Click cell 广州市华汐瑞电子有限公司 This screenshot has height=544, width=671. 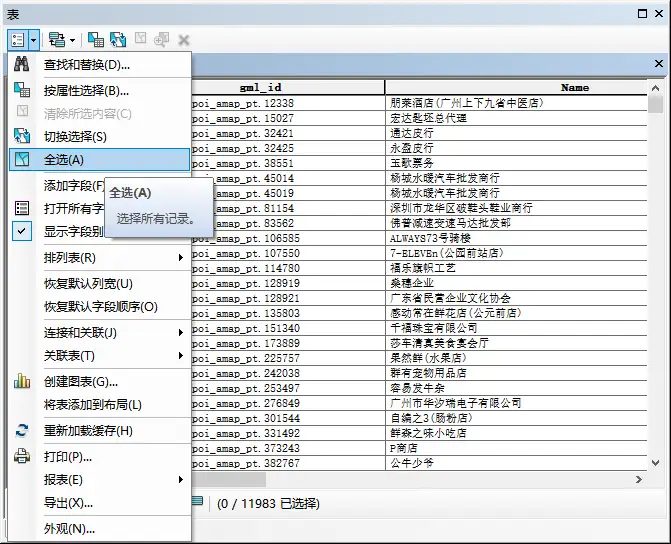516,403
